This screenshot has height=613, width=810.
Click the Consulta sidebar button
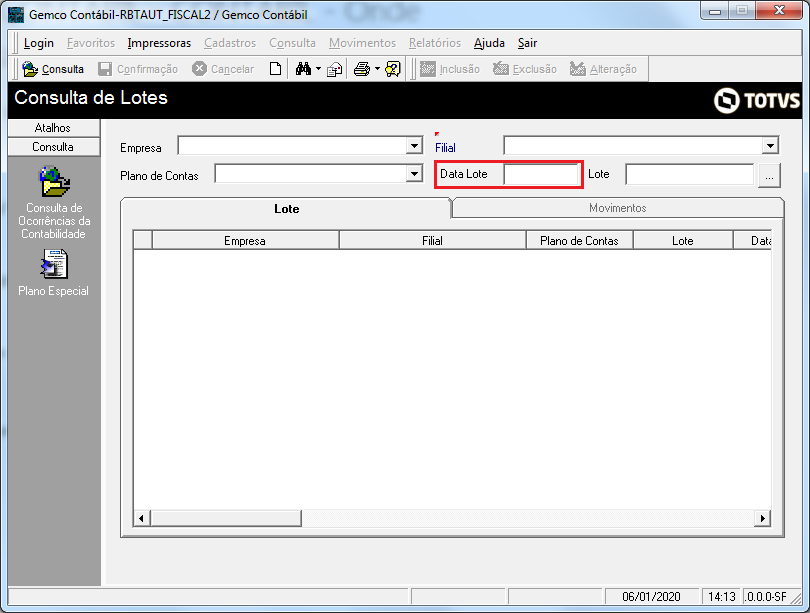coord(54,147)
